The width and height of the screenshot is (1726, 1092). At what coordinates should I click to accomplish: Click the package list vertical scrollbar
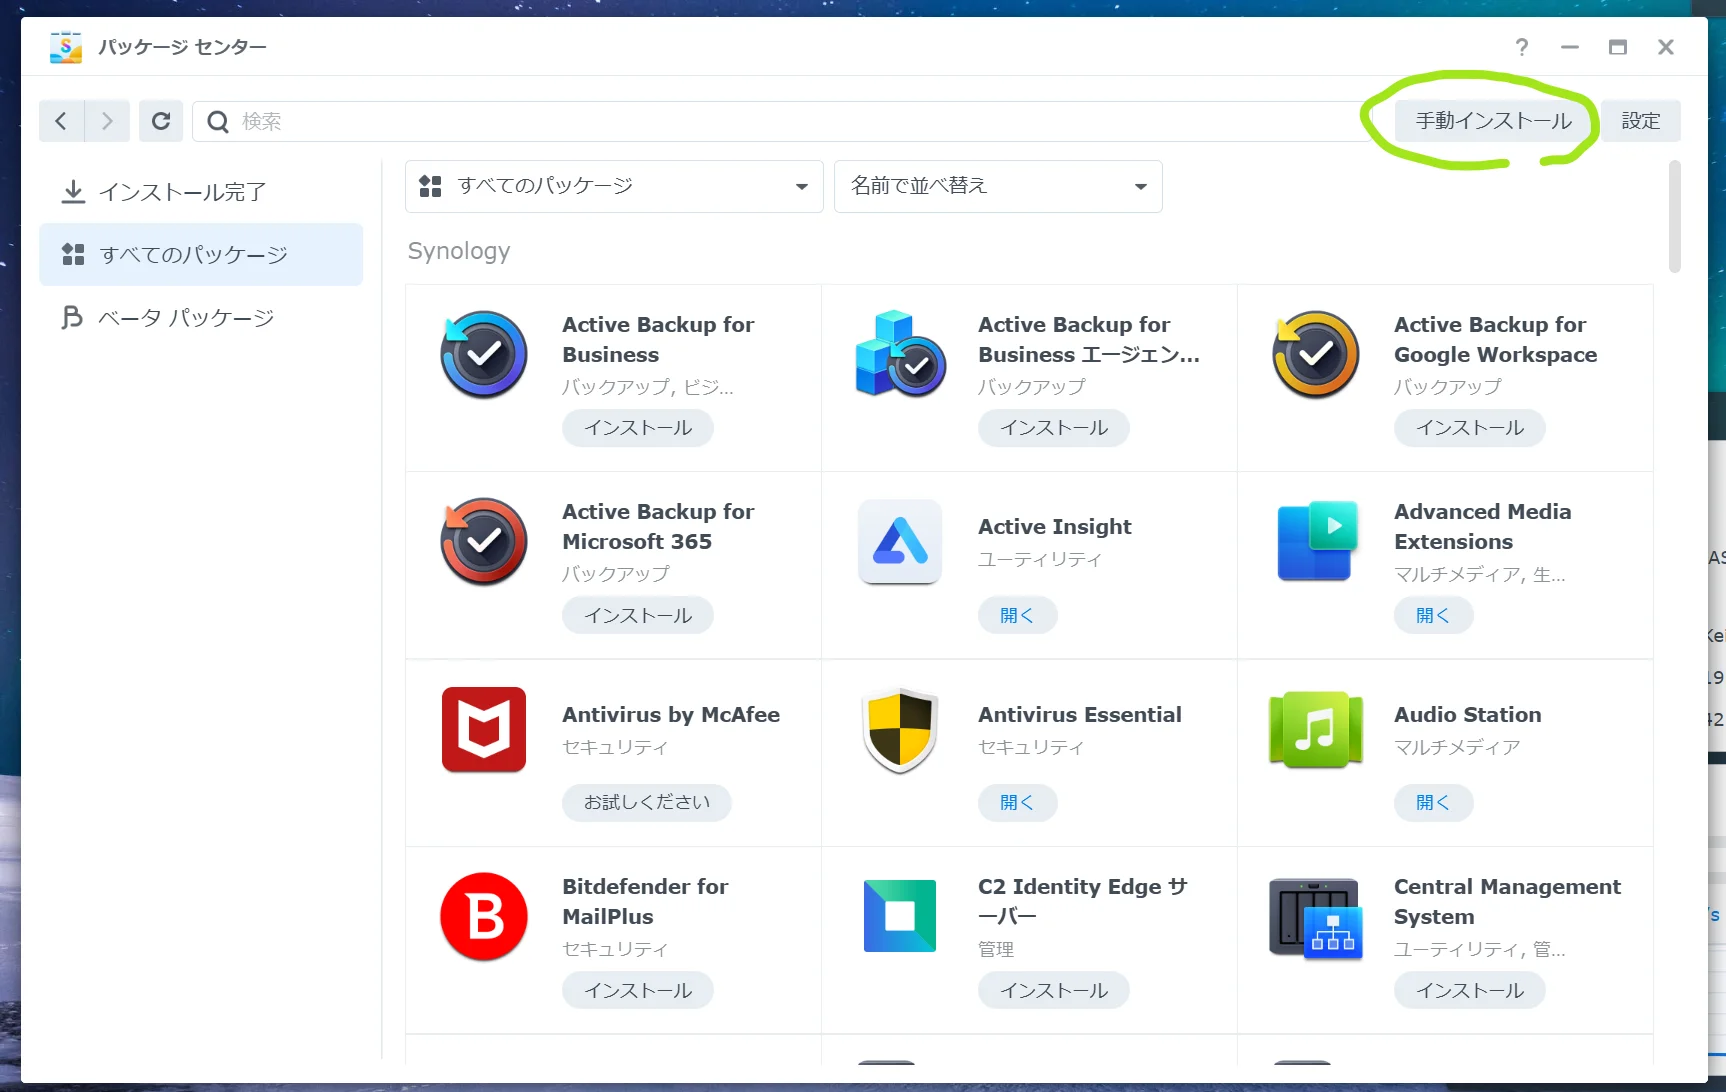(1674, 216)
